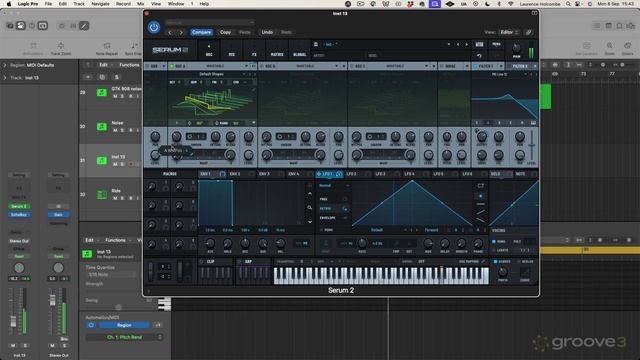This screenshot has width=640, height=360.
Task: Go to next preset setting arrow
Action: [181, 32]
